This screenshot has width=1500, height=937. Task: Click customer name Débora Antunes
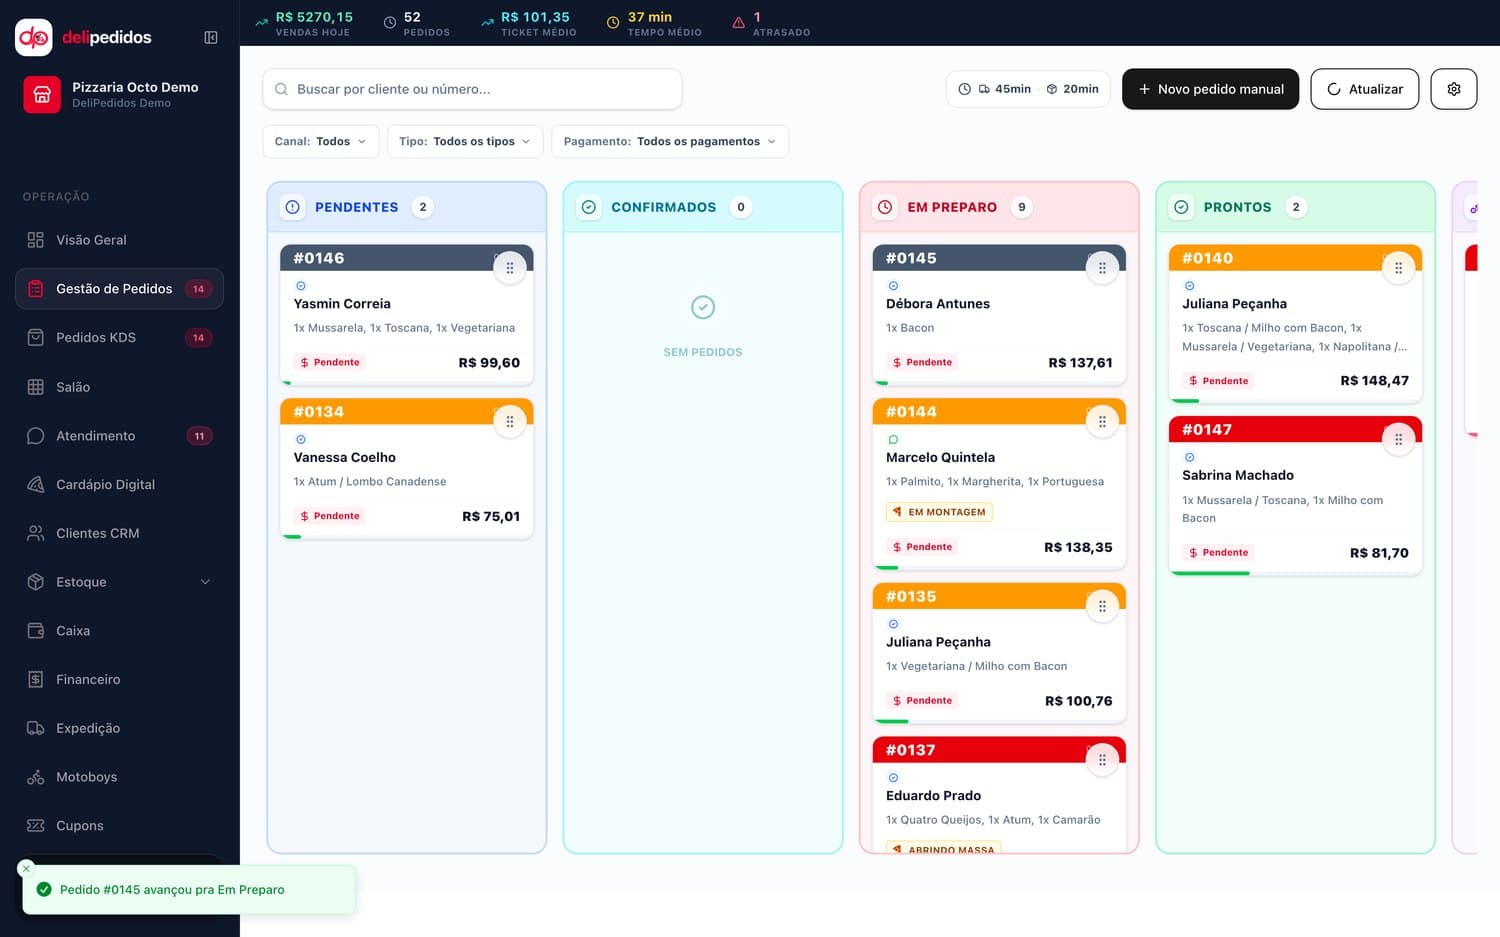938,304
